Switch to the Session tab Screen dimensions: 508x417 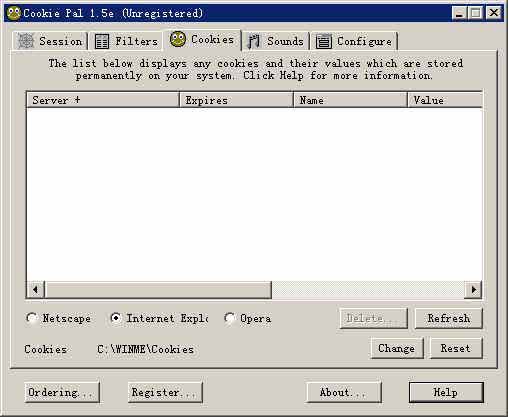tap(50, 41)
